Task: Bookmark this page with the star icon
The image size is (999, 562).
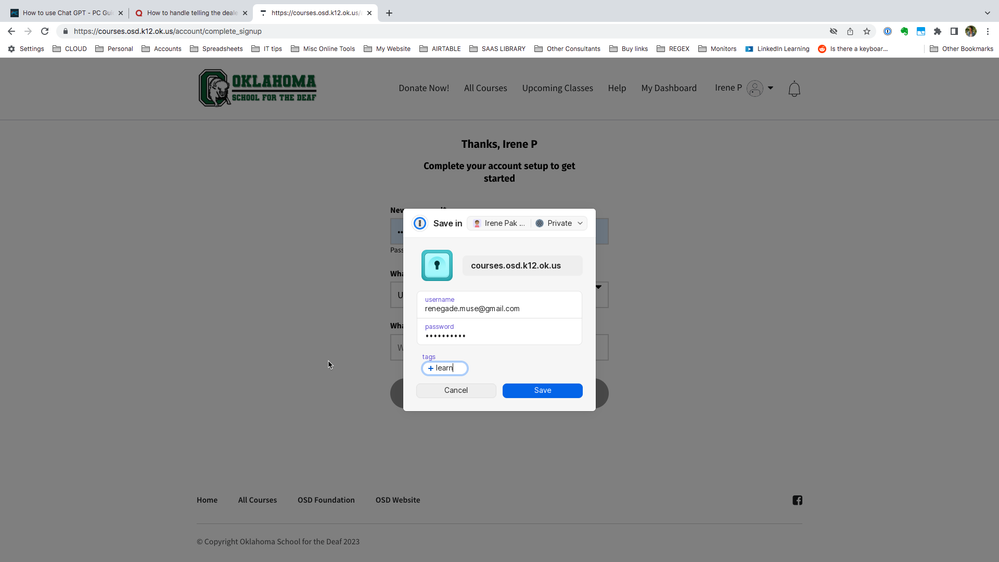Action: pos(867,31)
